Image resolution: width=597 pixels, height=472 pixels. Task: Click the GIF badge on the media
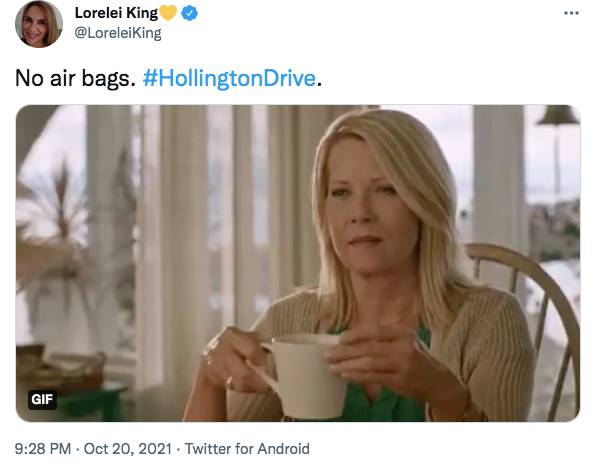[x=42, y=399]
